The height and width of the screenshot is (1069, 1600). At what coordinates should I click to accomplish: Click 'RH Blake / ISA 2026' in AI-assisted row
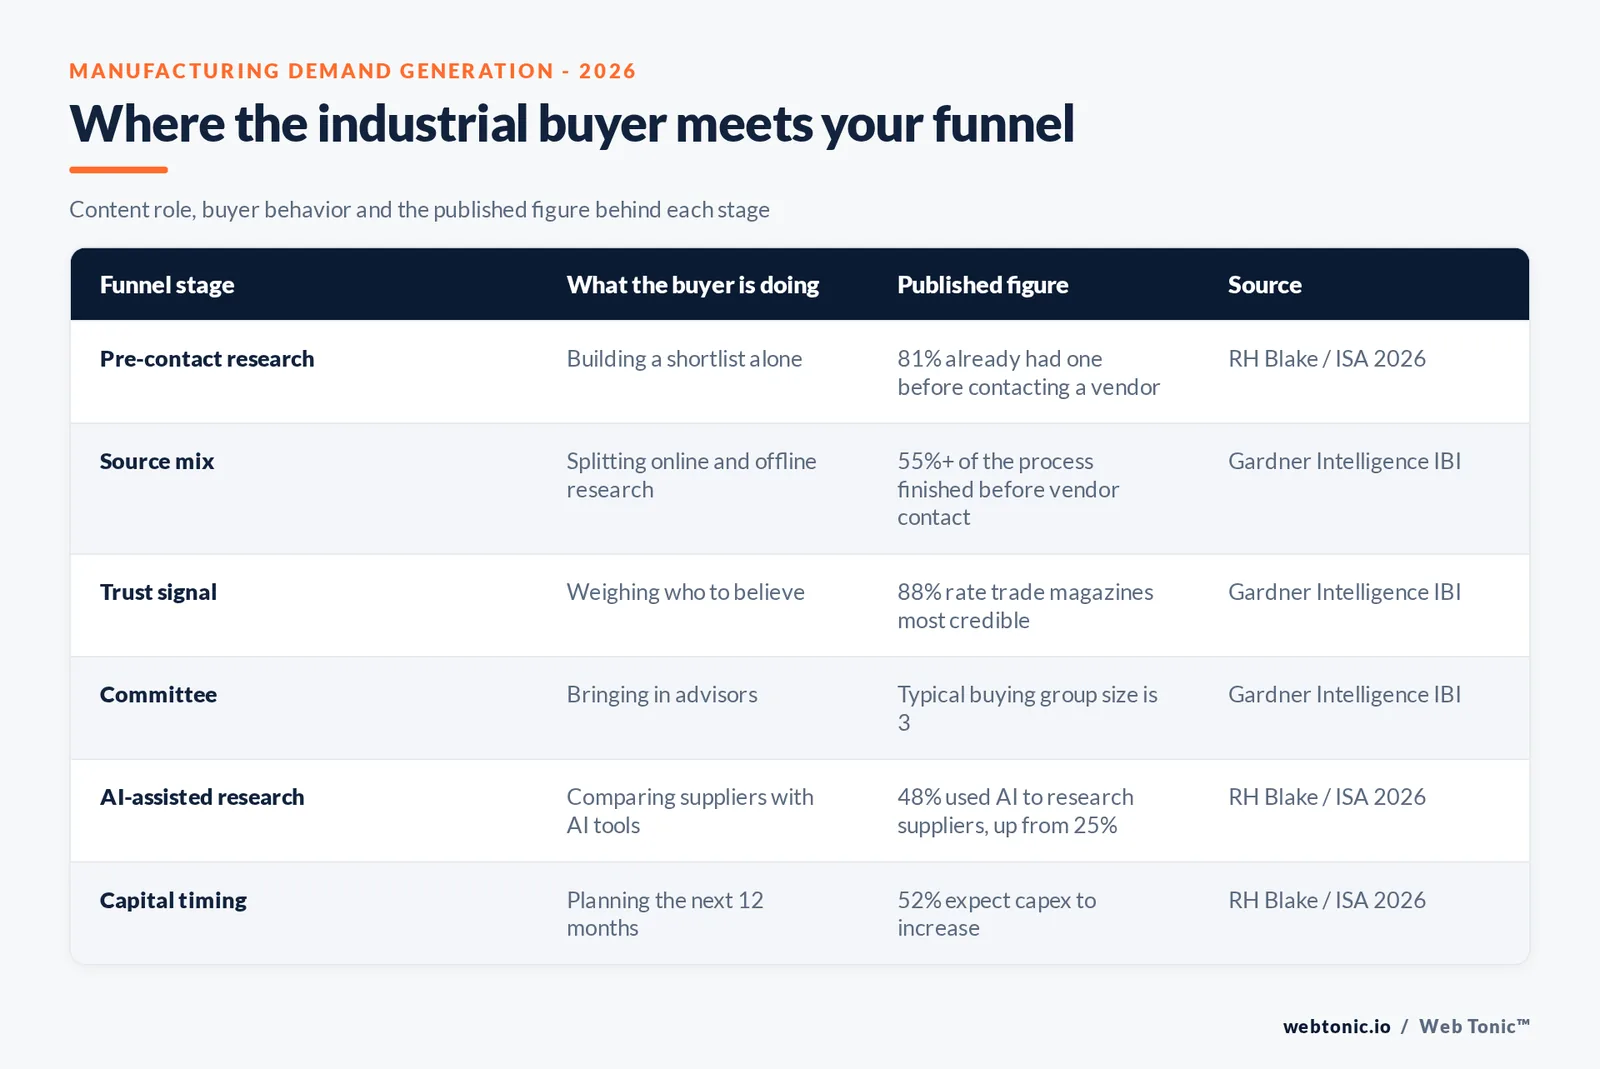[1326, 797]
